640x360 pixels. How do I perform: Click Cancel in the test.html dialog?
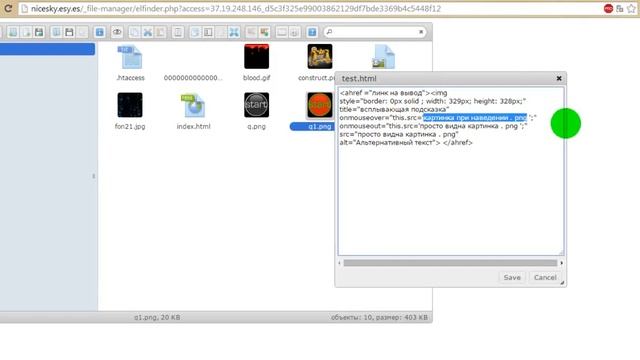pyautogui.click(x=545, y=278)
